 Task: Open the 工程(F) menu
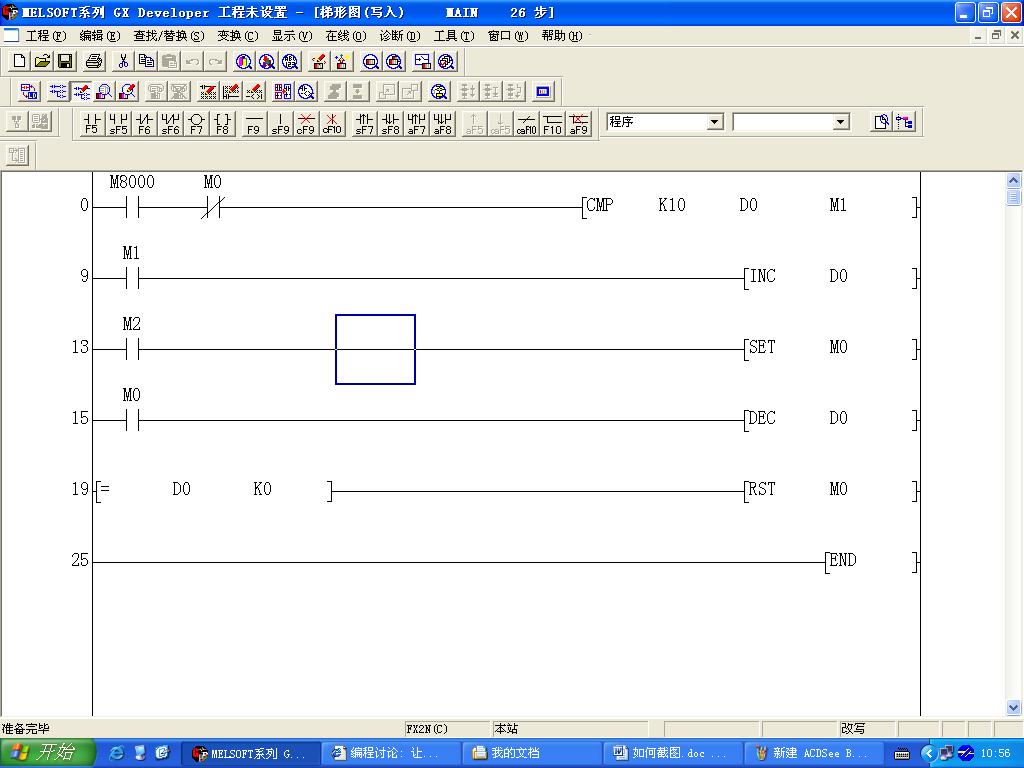click(45, 36)
